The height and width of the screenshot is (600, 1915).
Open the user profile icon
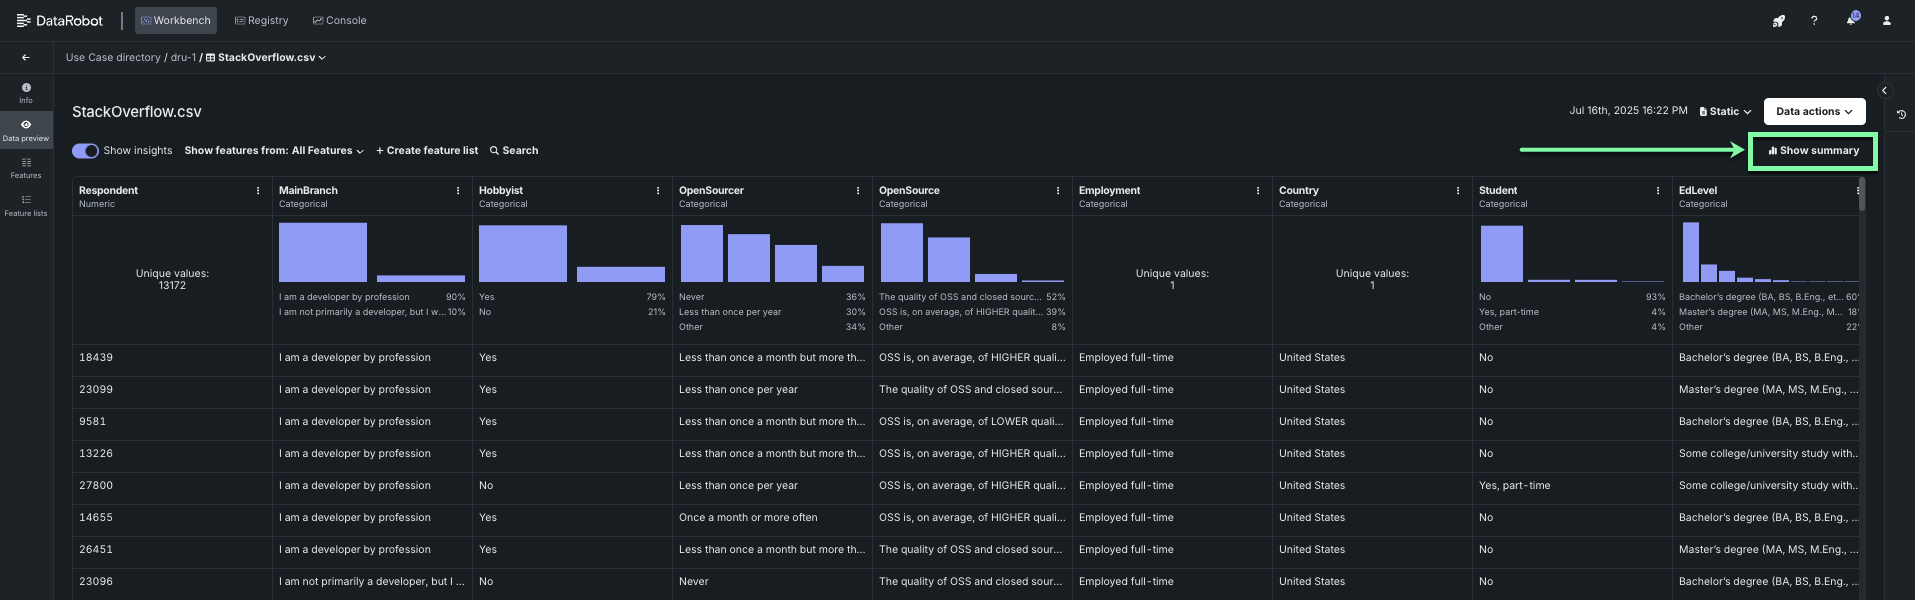[1887, 21]
